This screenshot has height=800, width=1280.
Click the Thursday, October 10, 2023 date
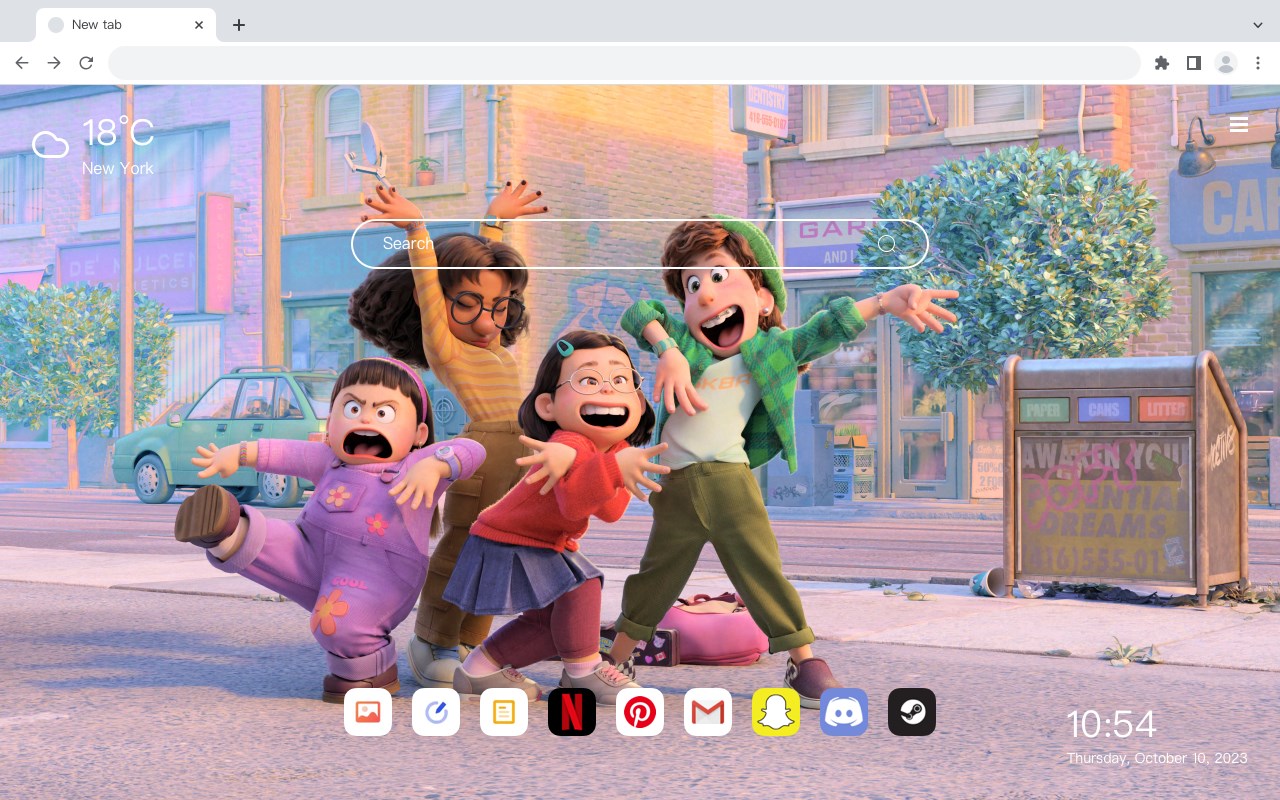click(x=1157, y=758)
